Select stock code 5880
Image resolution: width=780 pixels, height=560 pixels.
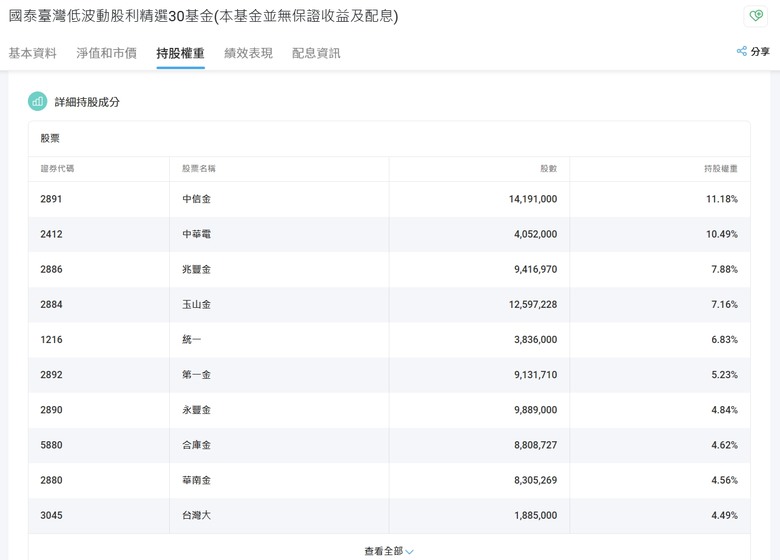tap(51, 445)
